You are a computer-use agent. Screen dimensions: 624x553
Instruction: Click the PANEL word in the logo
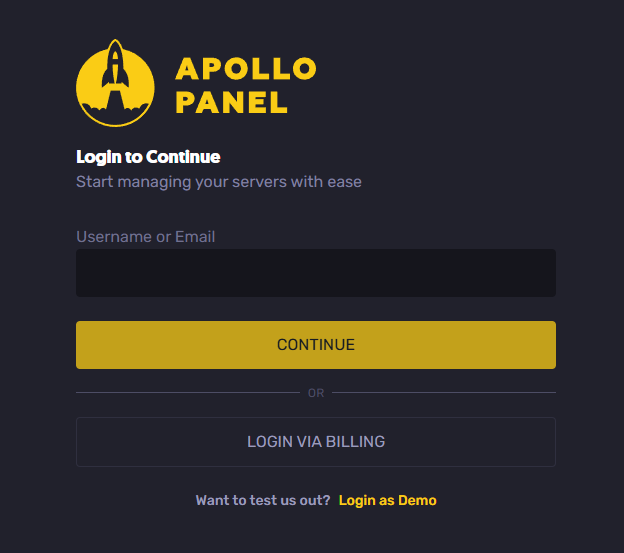[x=231, y=103]
